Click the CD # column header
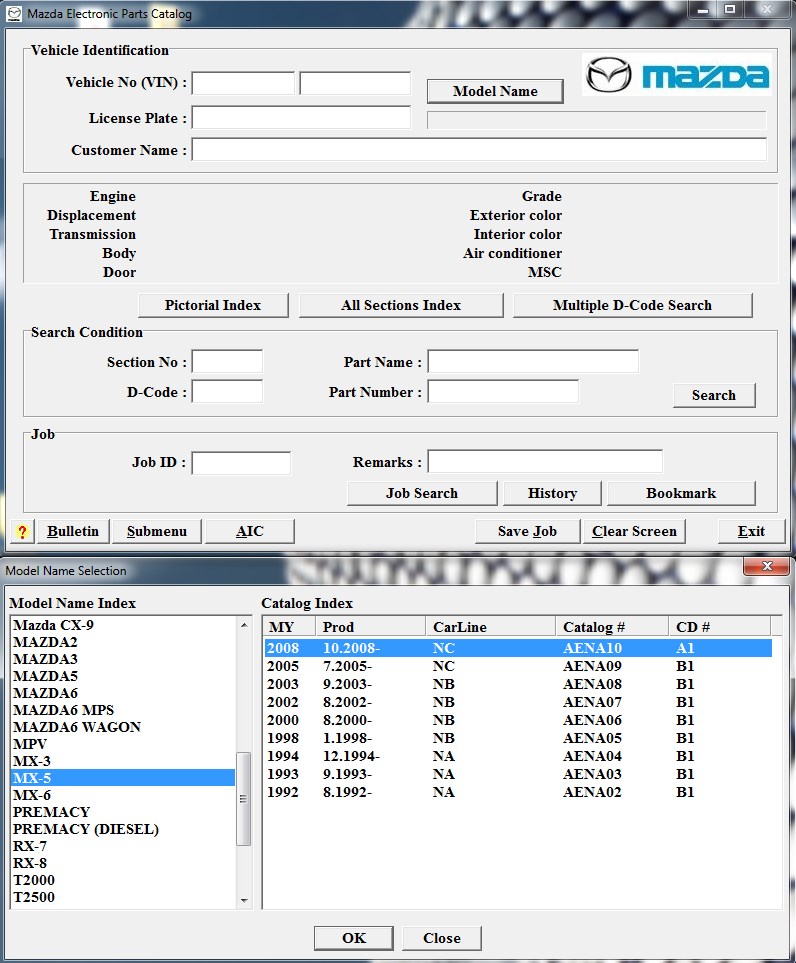The width and height of the screenshot is (796, 963). click(719, 626)
